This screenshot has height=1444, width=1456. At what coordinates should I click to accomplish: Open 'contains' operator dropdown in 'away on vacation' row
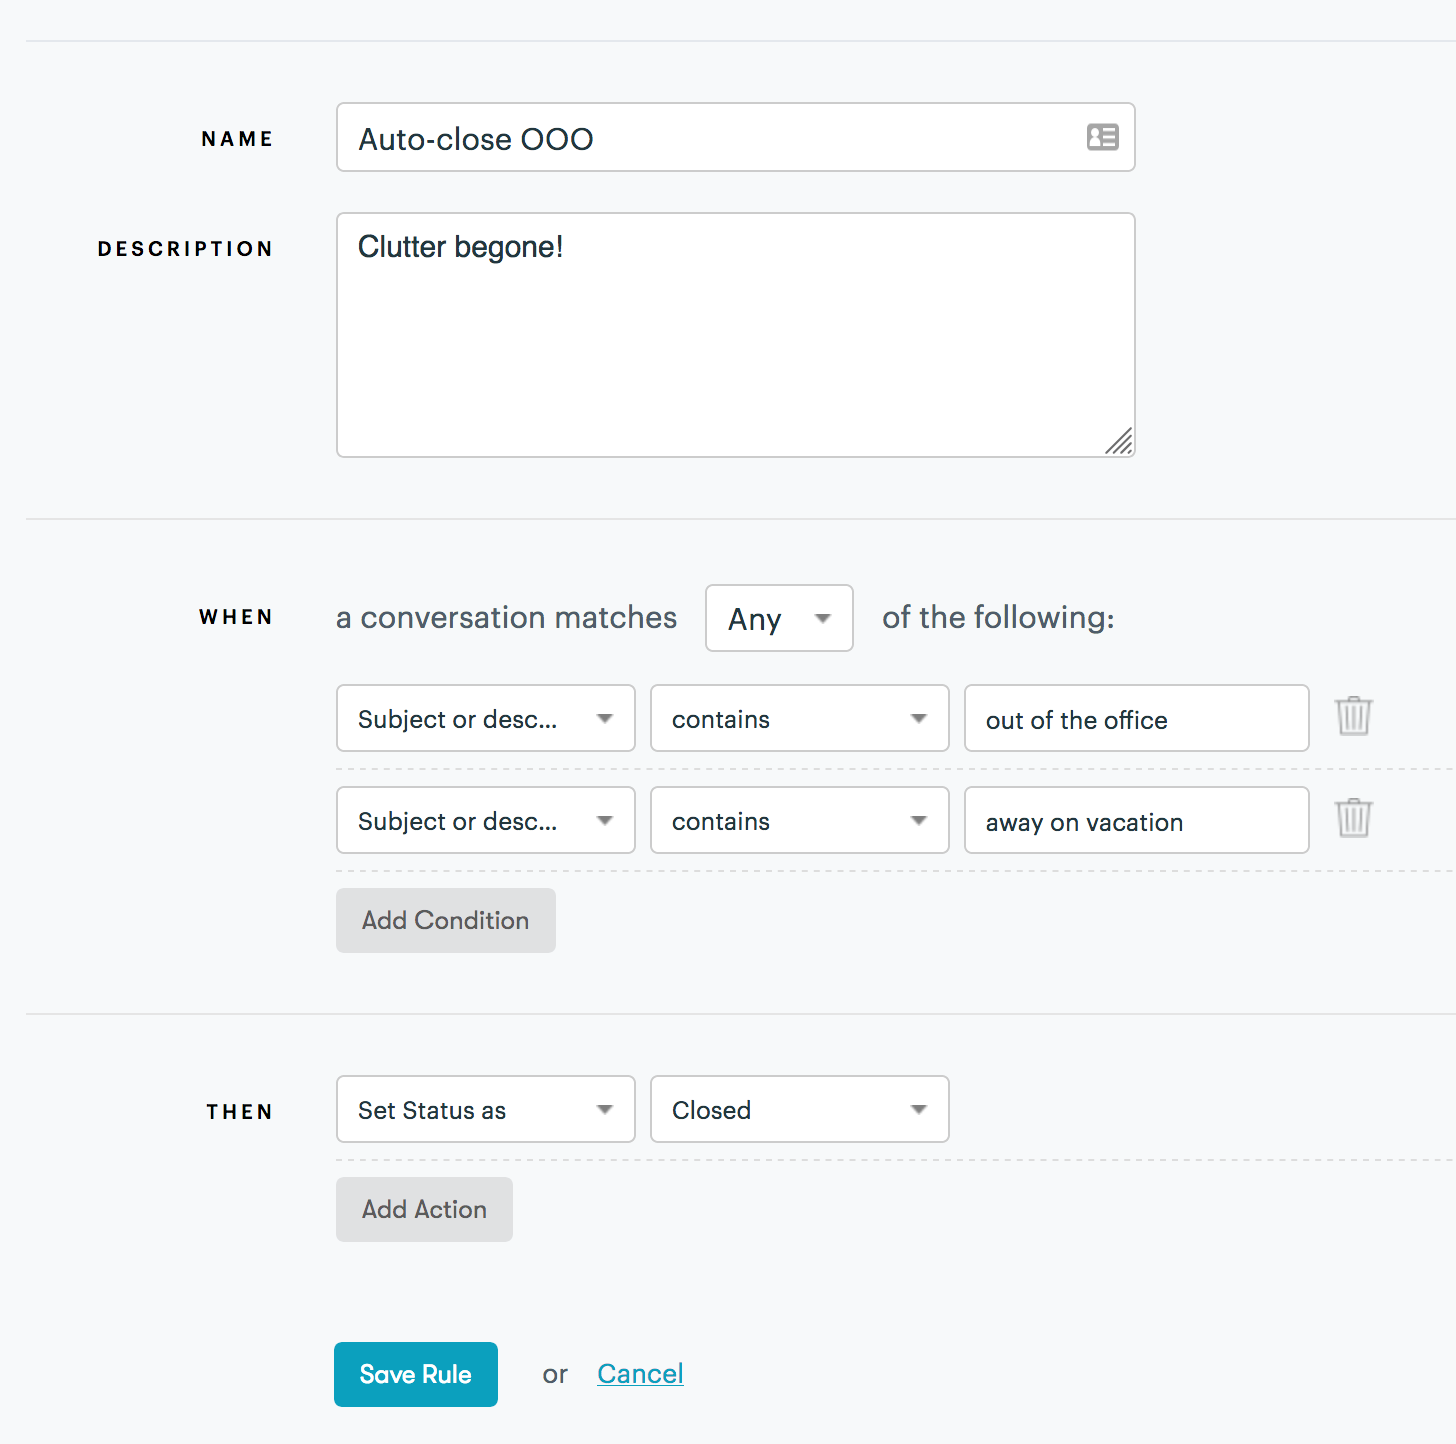(x=800, y=820)
